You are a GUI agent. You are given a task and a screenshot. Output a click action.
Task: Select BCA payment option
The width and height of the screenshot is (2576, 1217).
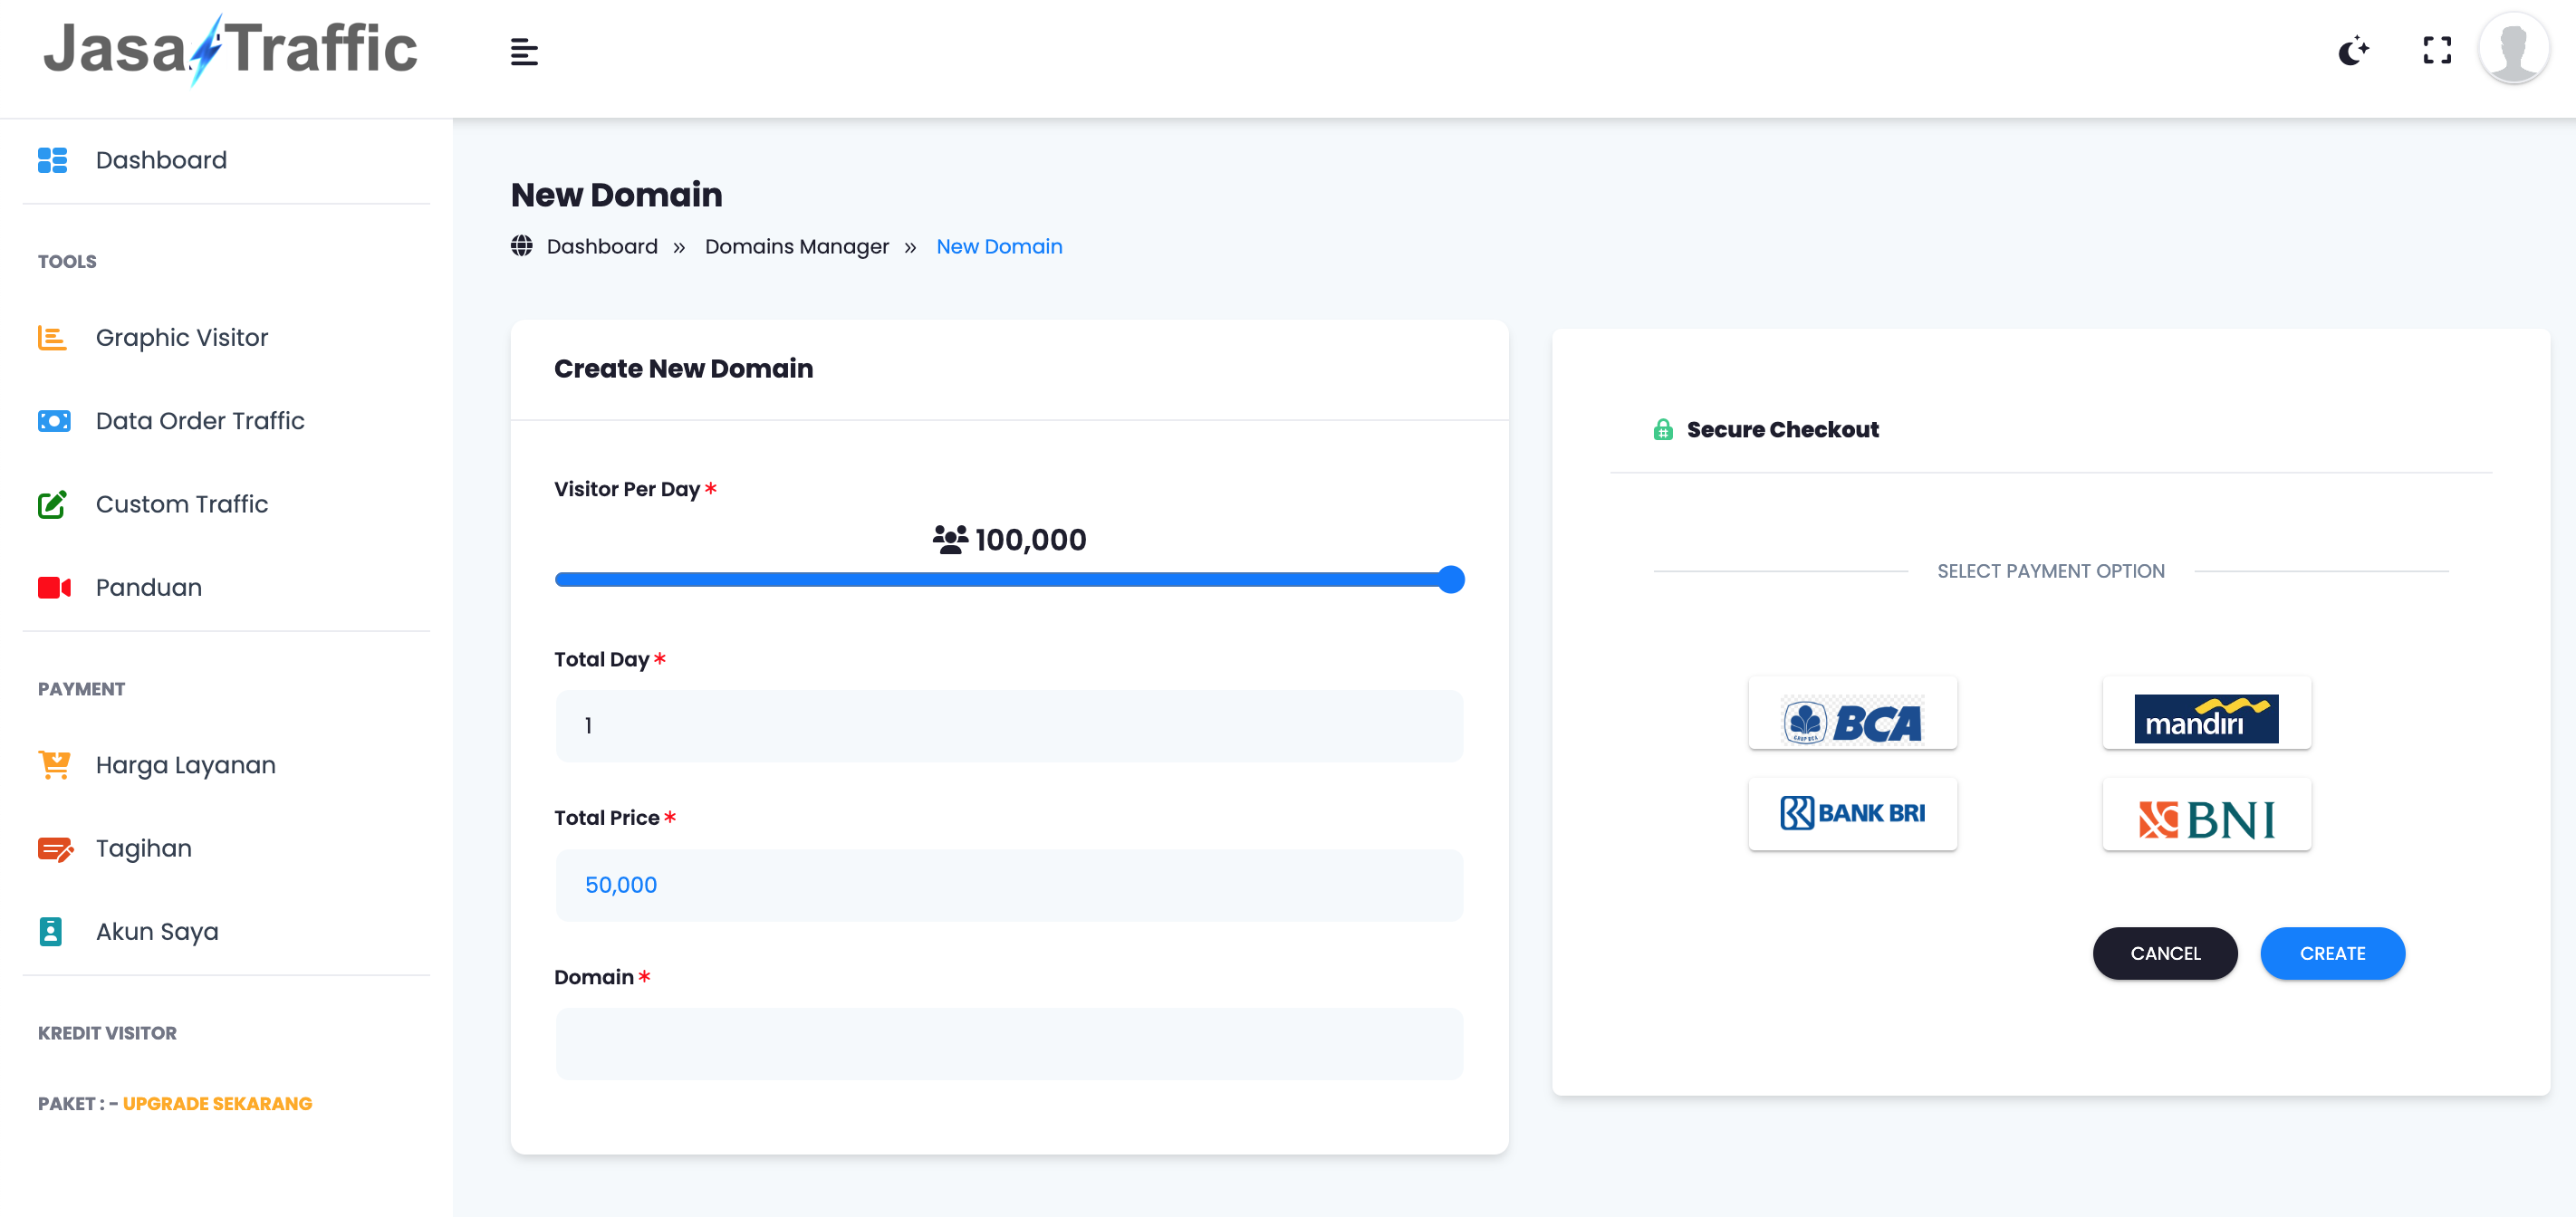pyautogui.click(x=1852, y=714)
